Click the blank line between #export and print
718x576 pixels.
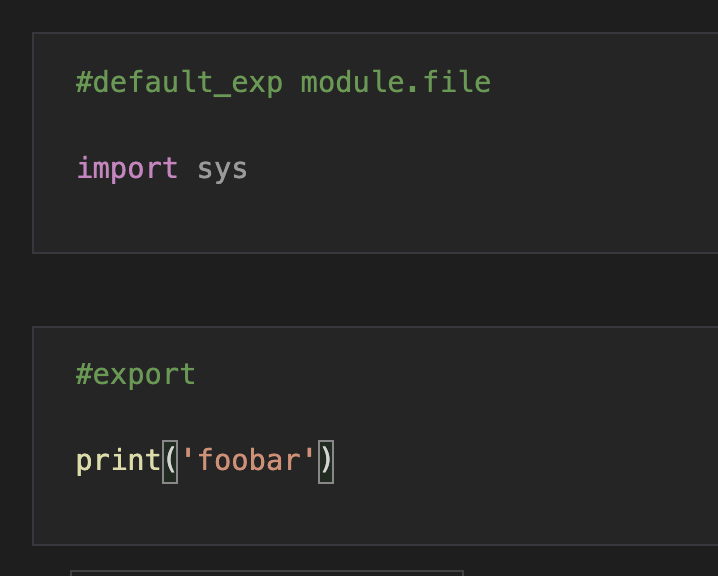(x=375, y=418)
